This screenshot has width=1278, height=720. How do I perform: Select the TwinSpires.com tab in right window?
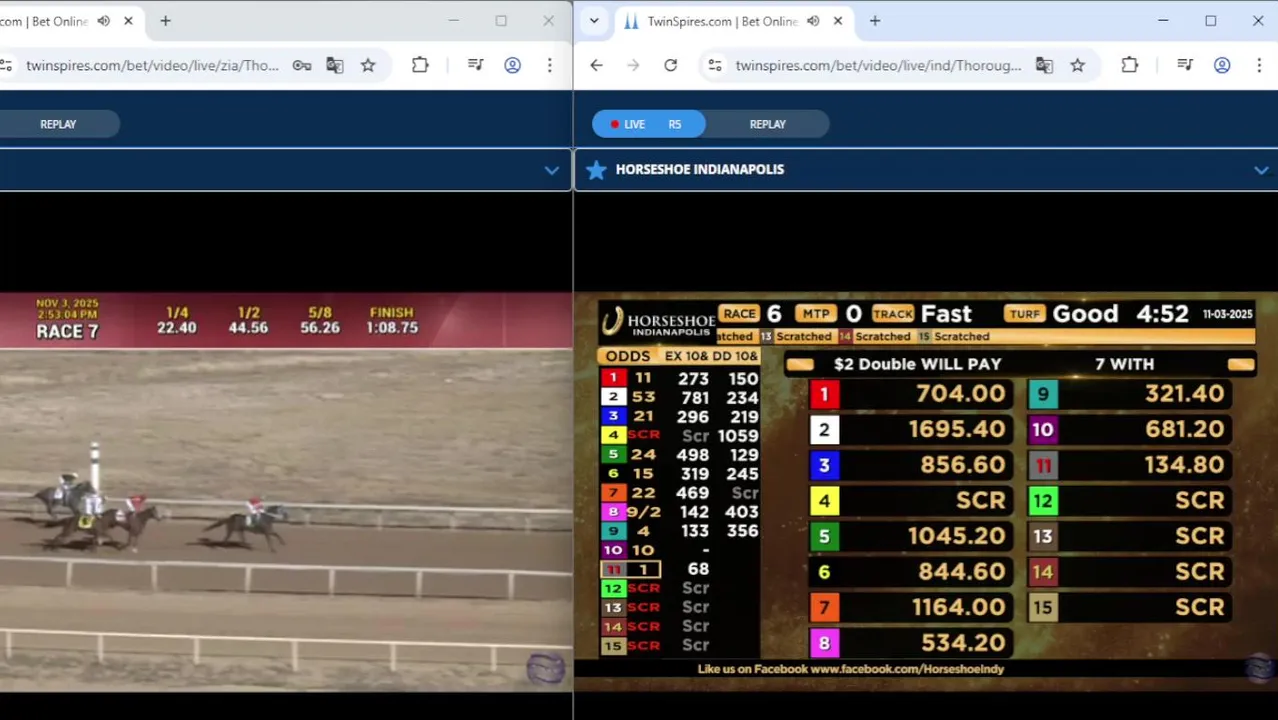[x=720, y=21]
